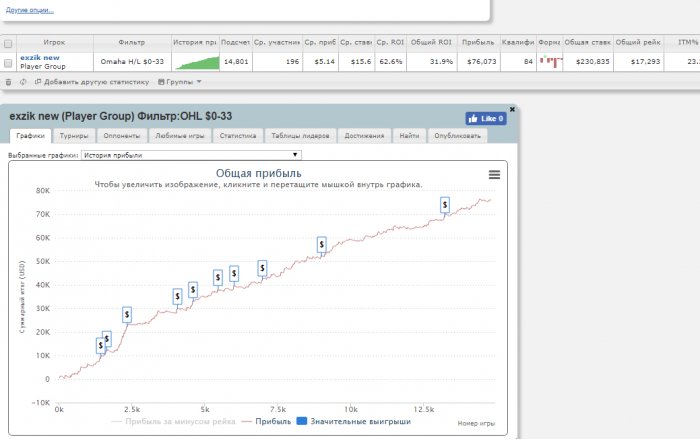The image size is (700, 439).
Task: Toggle Значительные выигрыши legend swatch
Action: [302, 421]
